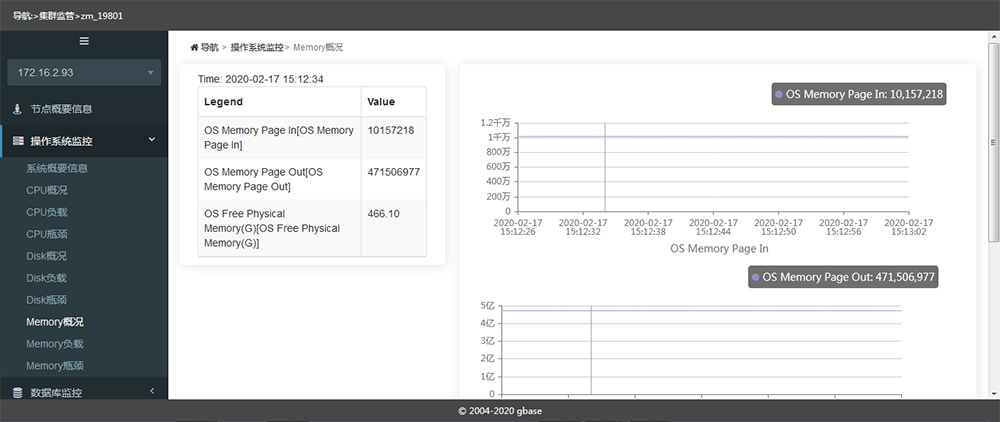The image size is (1000, 422).
Task: Open CPU负载 page
Action: point(47,212)
